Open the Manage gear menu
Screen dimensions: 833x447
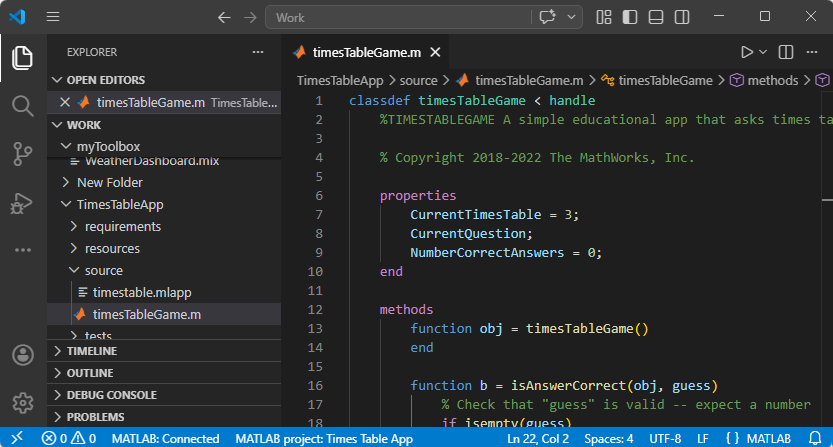coord(23,403)
